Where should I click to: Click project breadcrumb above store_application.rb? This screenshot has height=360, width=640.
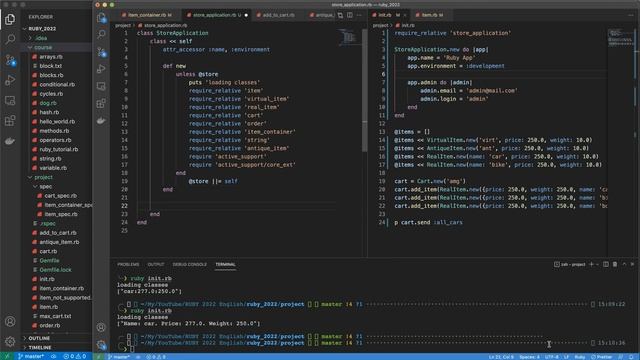(x=123, y=25)
